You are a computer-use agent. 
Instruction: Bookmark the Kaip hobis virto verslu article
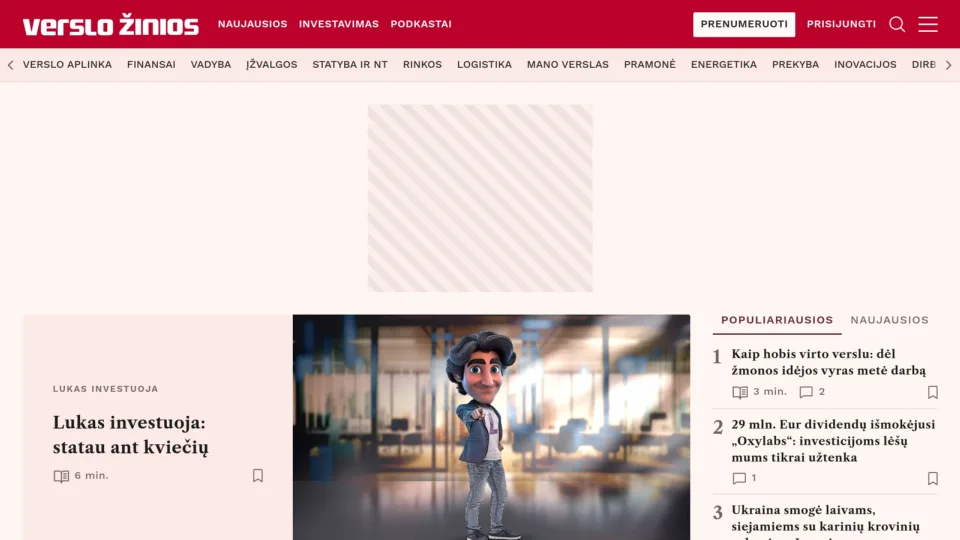point(932,392)
